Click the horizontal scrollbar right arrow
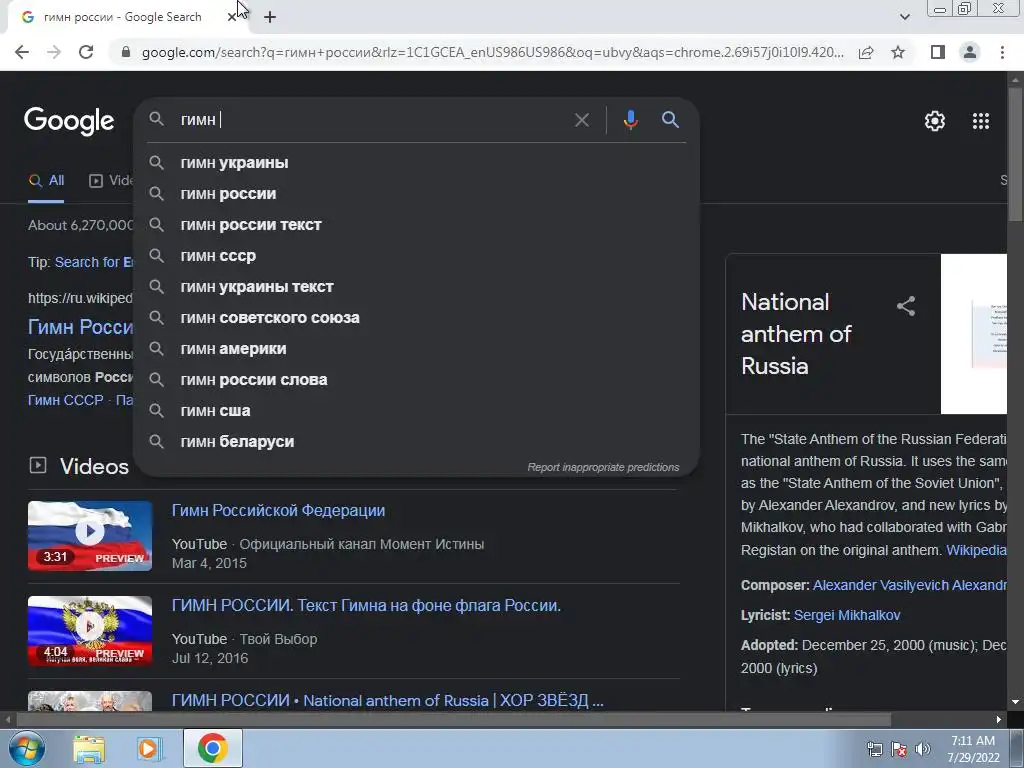 coord(999,720)
